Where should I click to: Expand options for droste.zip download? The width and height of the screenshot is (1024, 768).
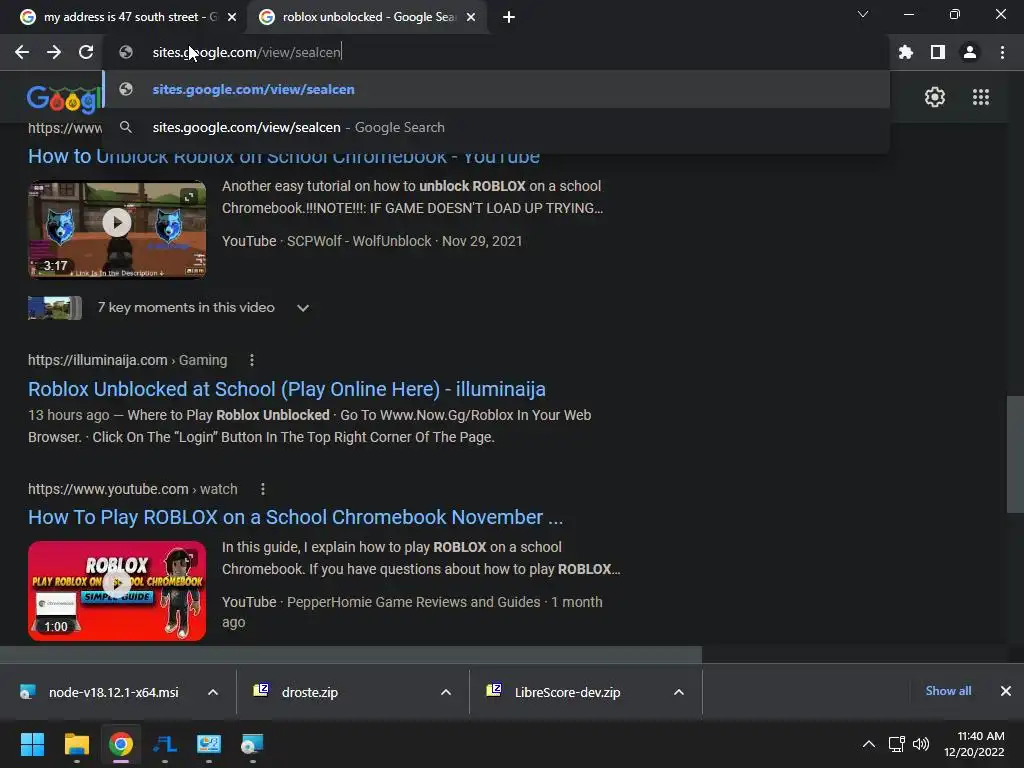[446, 692]
